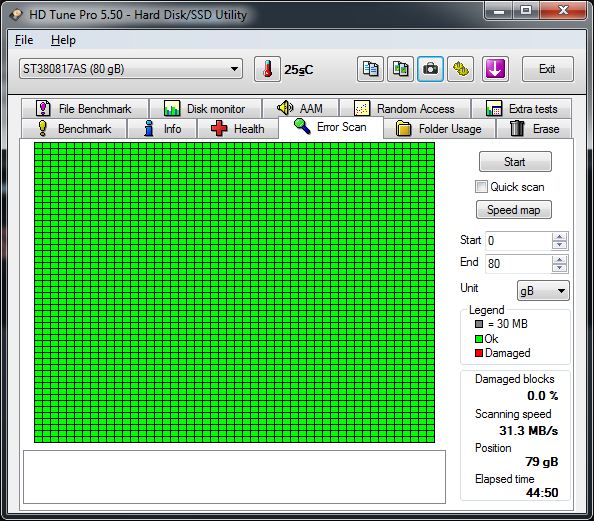Viewport: 594px width, 521px height.
Task: Open the Speed map button
Action: point(514,210)
